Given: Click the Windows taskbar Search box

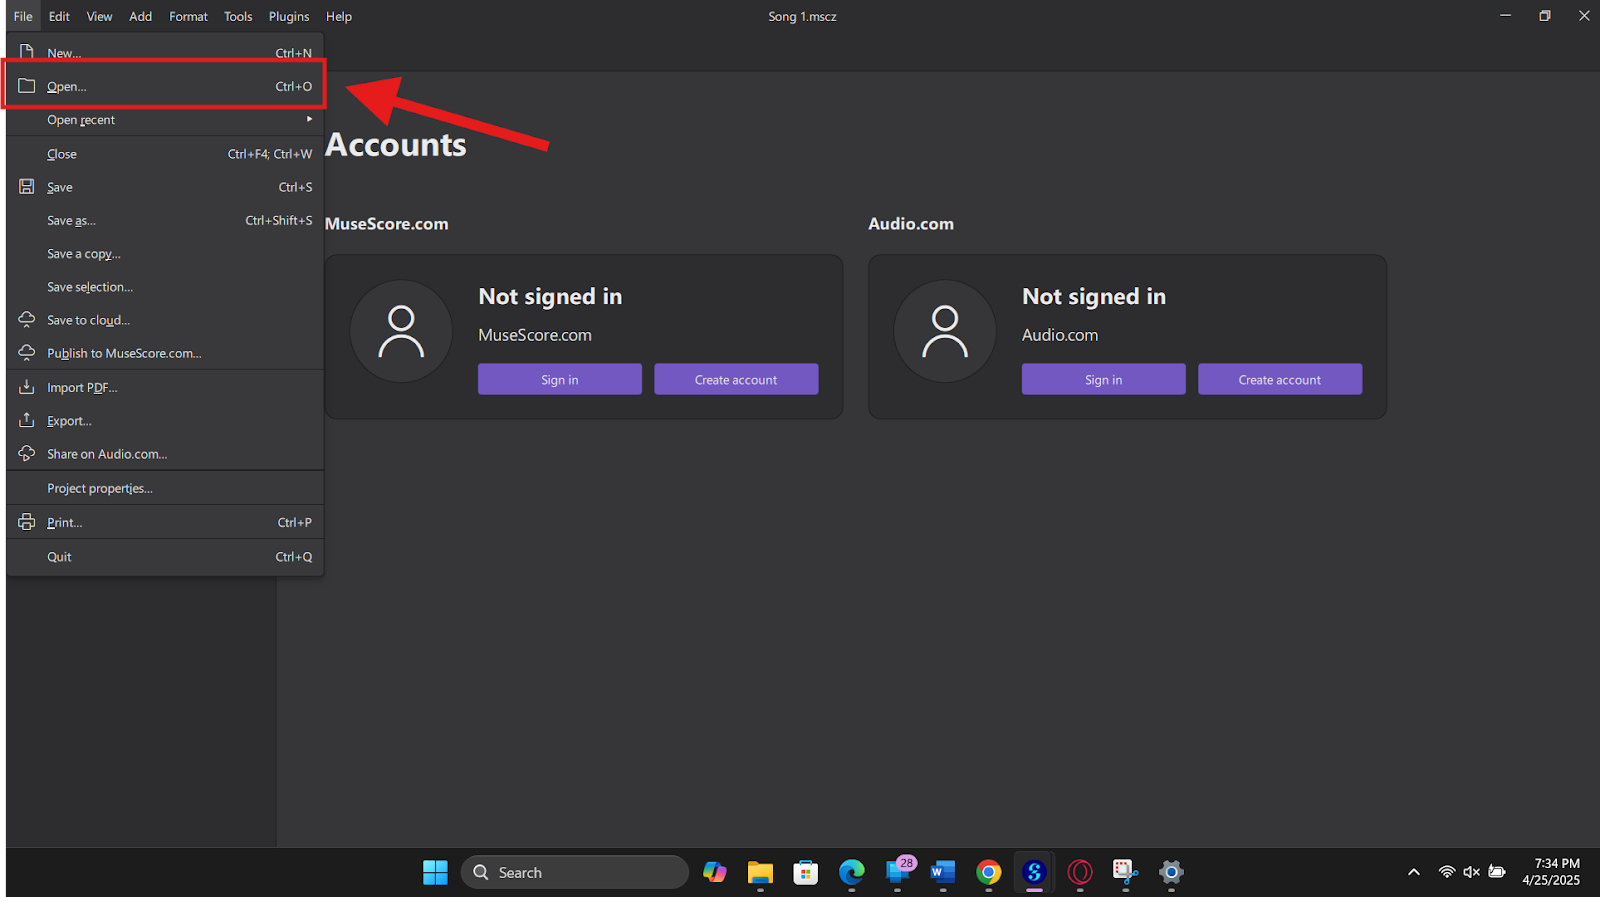Looking at the screenshot, I should pos(575,872).
